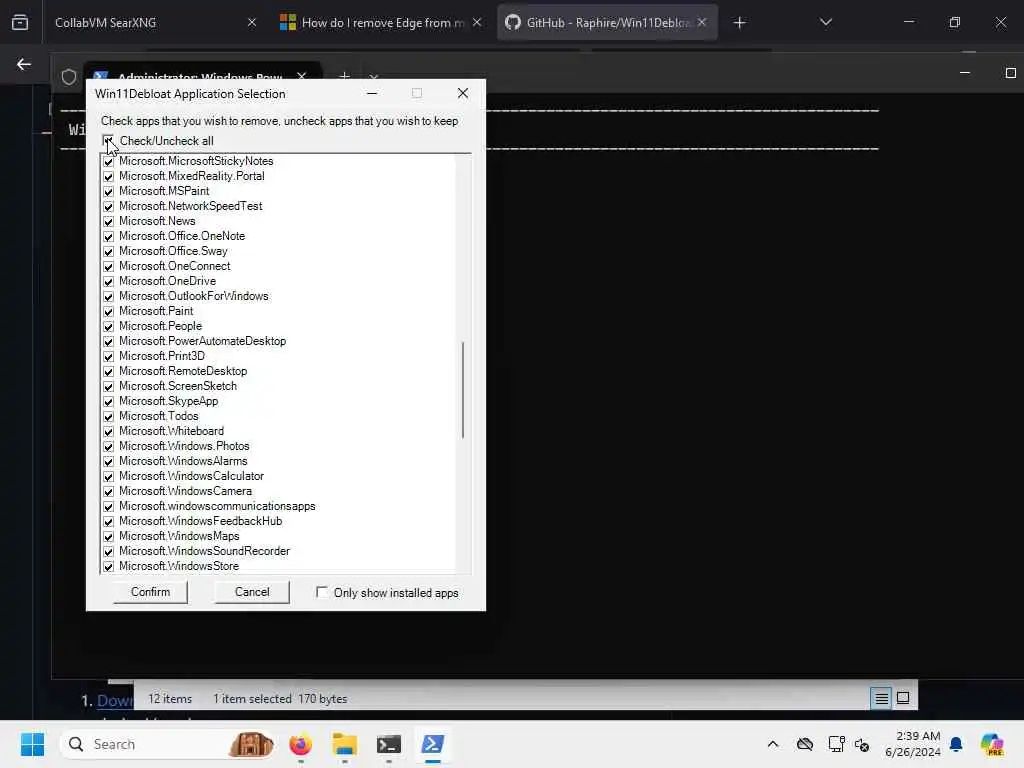This screenshot has height=768, width=1024.
Task: Close the CollabVM SearXNG tab
Action: pyautogui.click(x=252, y=22)
